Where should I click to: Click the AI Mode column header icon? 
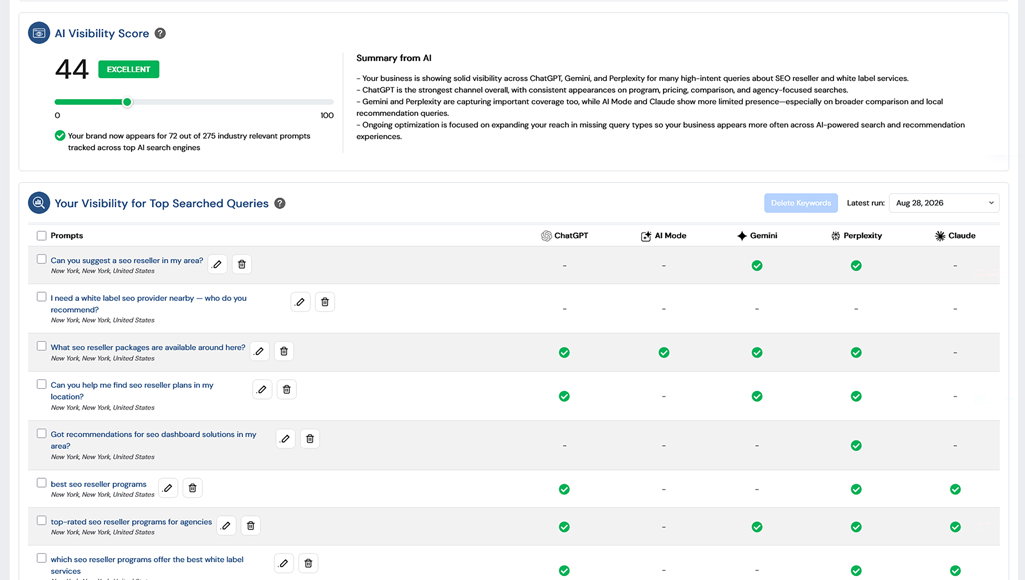click(646, 236)
